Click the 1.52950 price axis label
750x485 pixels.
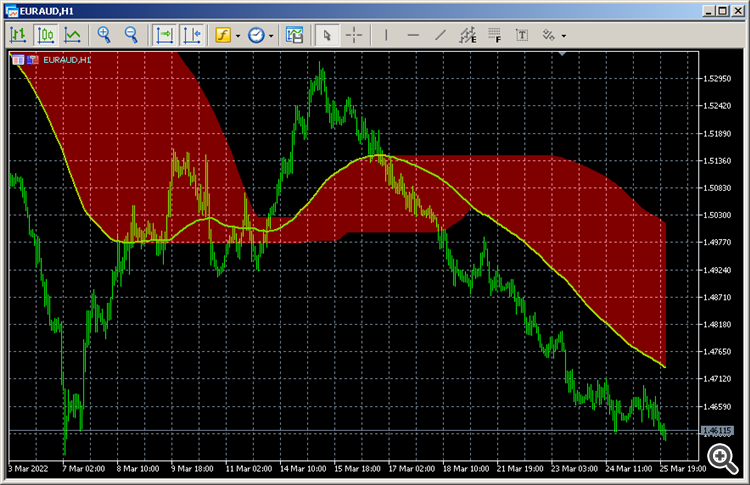pos(717,78)
